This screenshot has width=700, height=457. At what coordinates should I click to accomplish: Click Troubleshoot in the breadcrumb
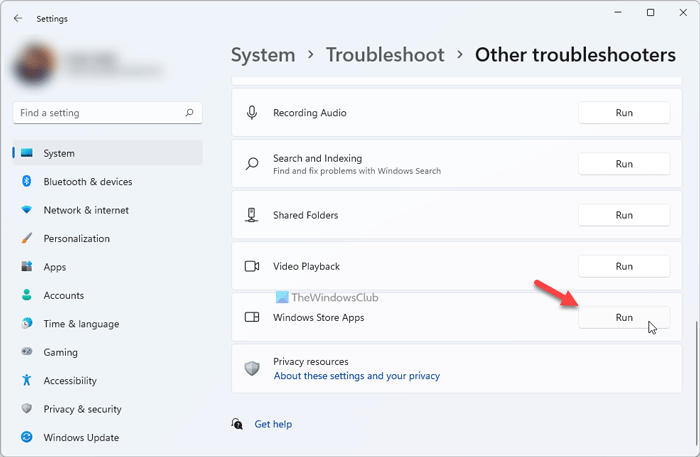coord(385,55)
